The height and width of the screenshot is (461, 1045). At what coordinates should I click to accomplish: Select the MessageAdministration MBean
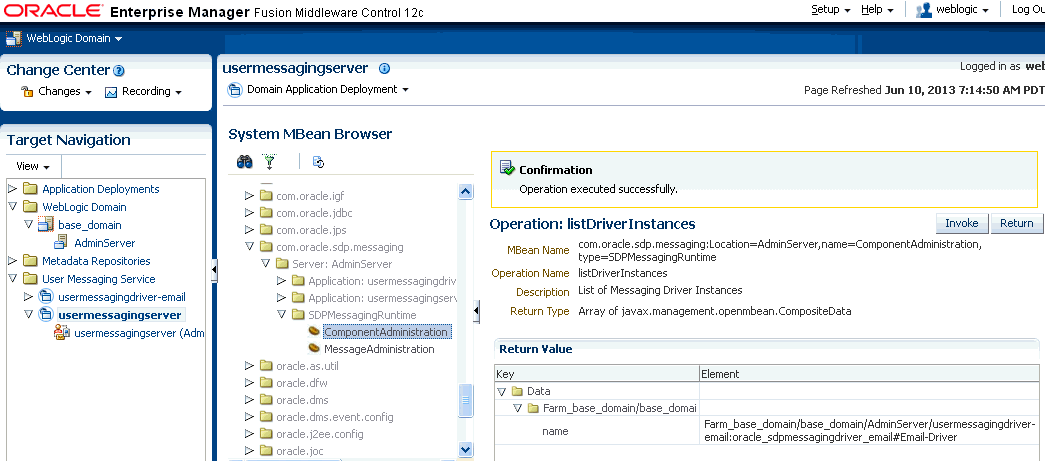(x=379, y=349)
